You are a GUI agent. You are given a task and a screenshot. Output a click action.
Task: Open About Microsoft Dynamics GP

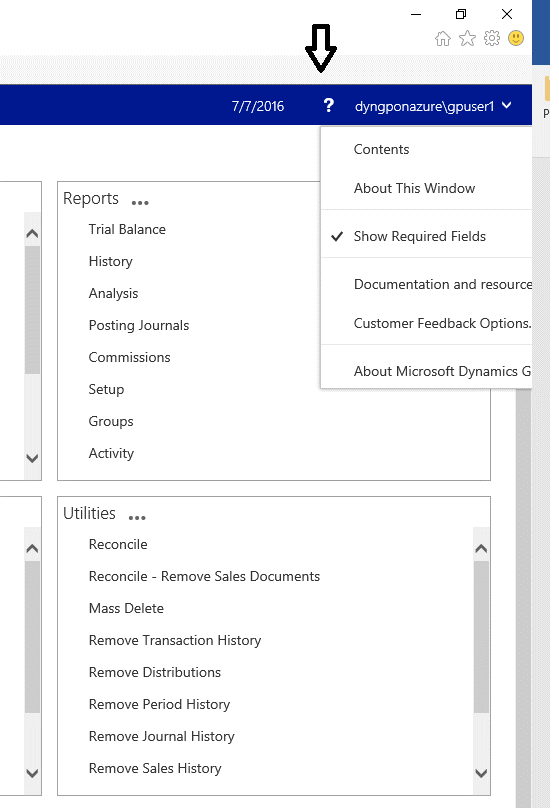tap(442, 371)
